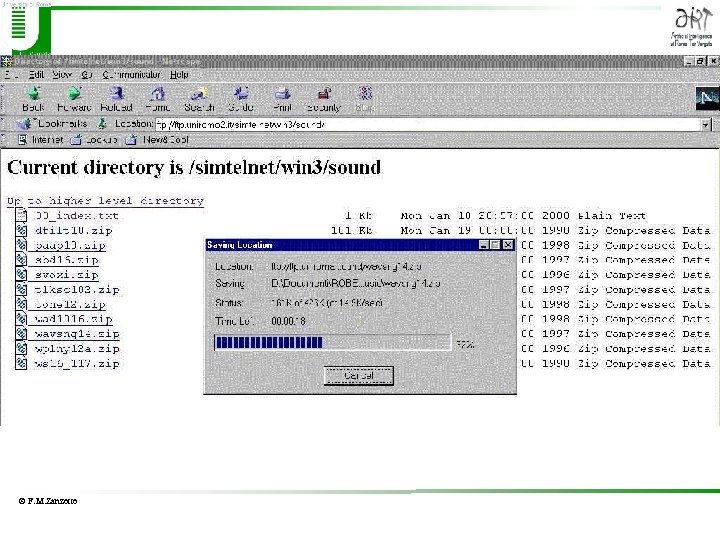
Task: Click the "101 Kb" size of dtilt10.zip
Action: point(352,230)
